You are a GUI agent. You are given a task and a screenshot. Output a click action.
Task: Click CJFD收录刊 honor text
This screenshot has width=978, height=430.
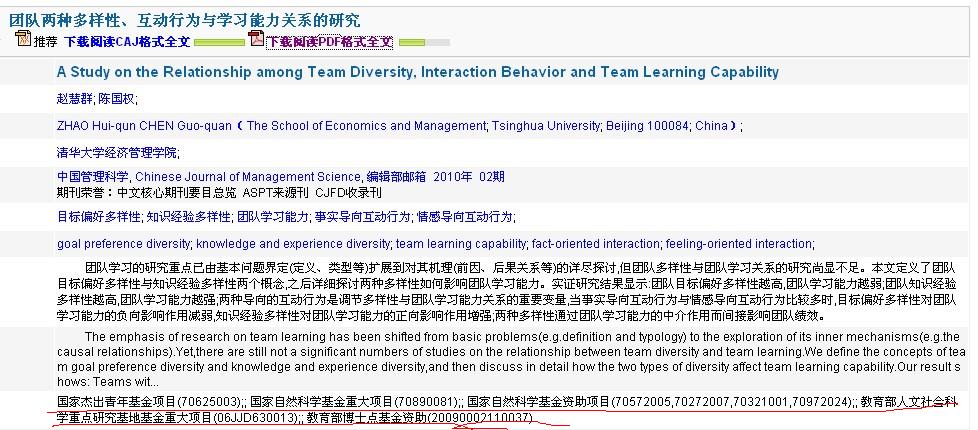[348, 192]
